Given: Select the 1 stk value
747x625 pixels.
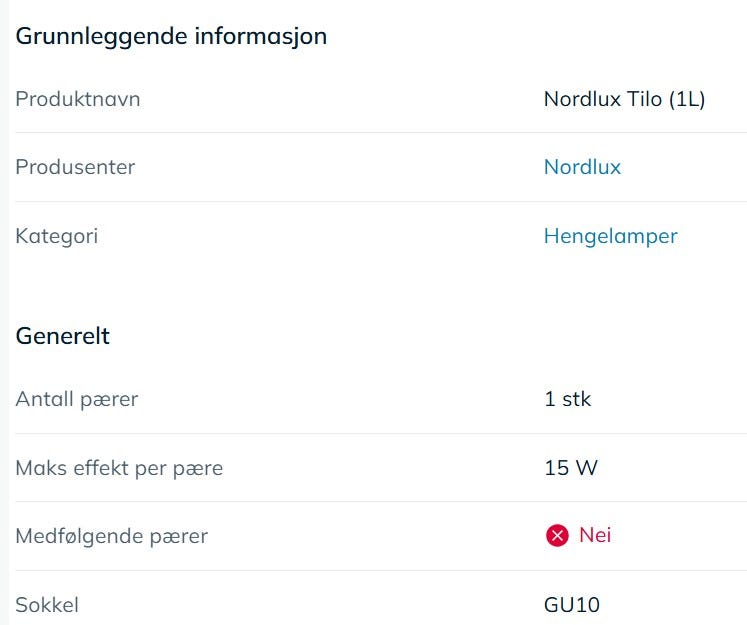Looking at the screenshot, I should [567, 399].
